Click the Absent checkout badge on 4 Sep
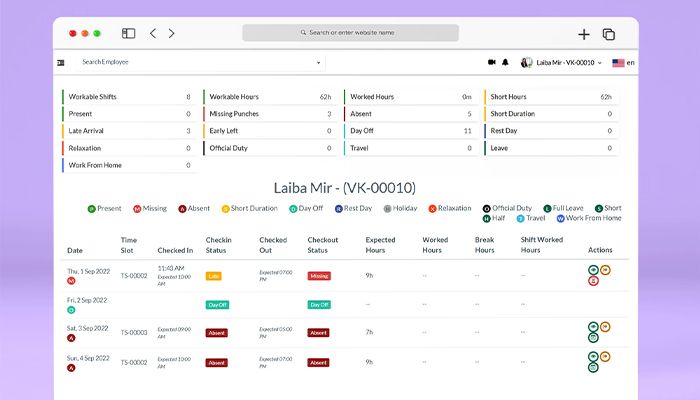The width and height of the screenshot is (700, 400). click(x=318, y=362)
